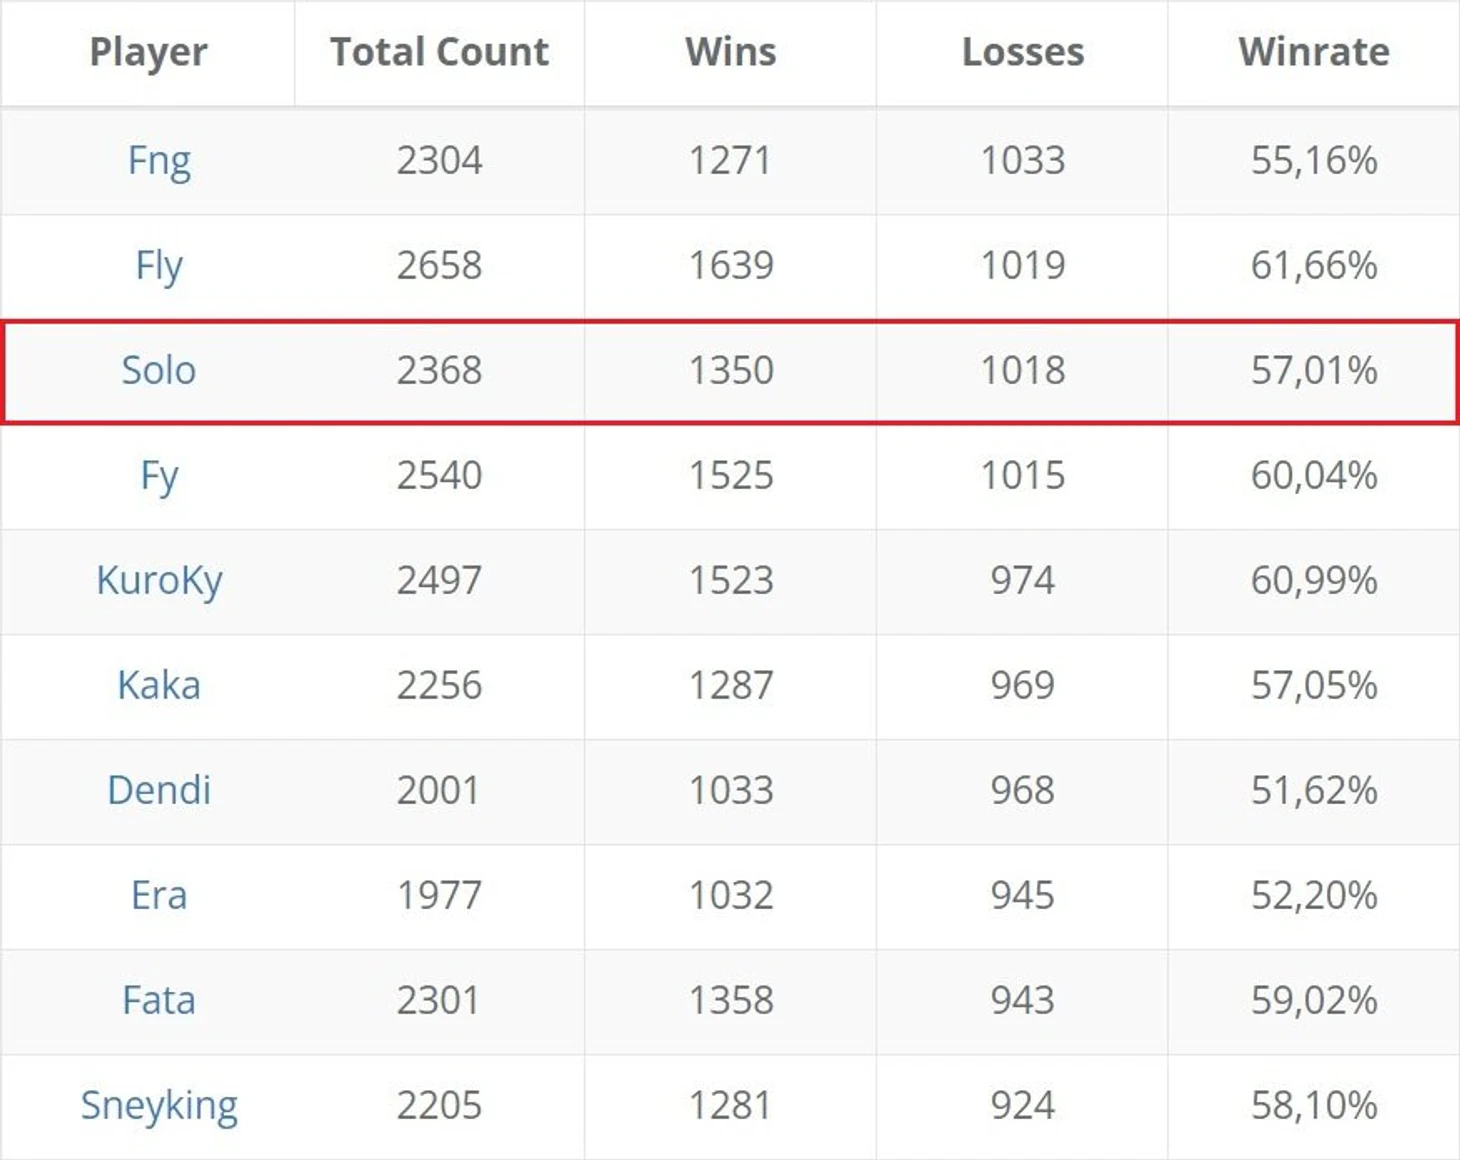Open Solo's player profile link
The width and height of the screenshot is (1460, 1160).
[159, 371]
